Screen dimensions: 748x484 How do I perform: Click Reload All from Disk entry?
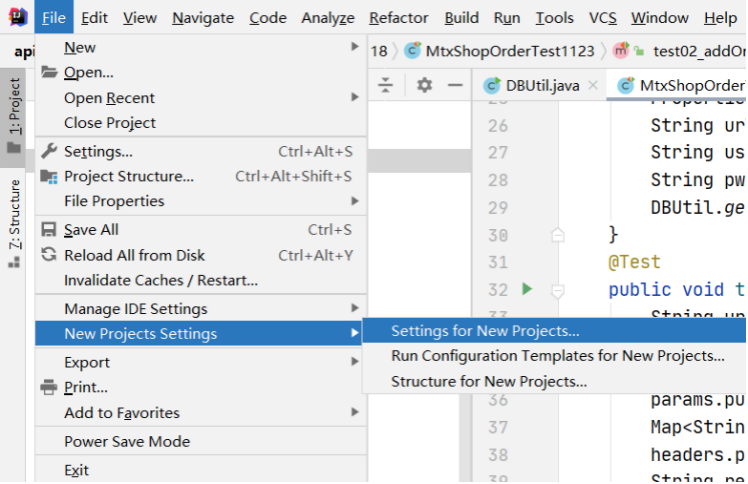(x=200, y=255)
